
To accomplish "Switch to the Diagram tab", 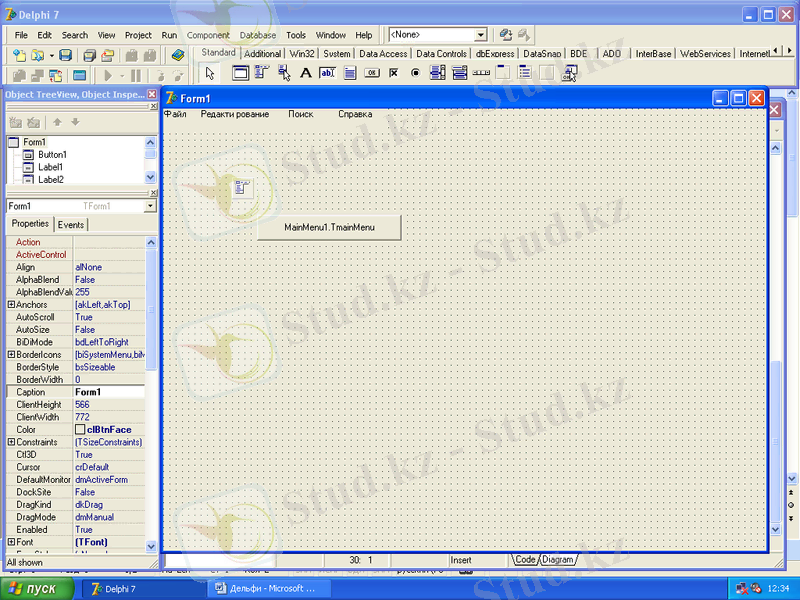I will pyautogui.click(x=557, y=560).
